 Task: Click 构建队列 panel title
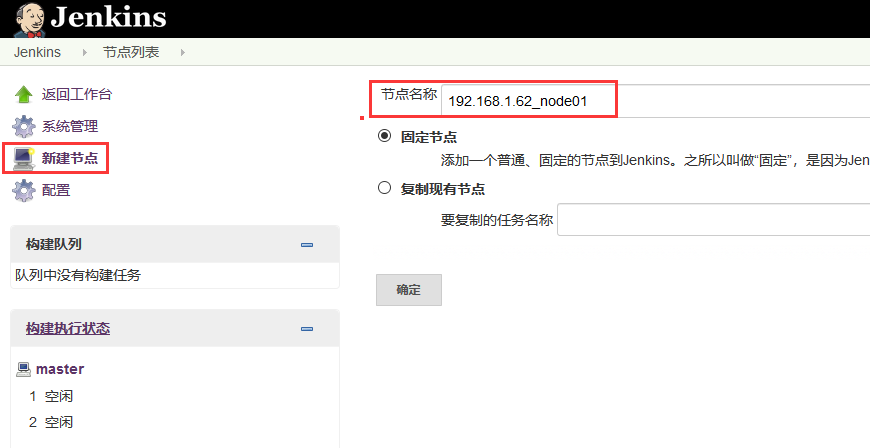click(54, 244)
